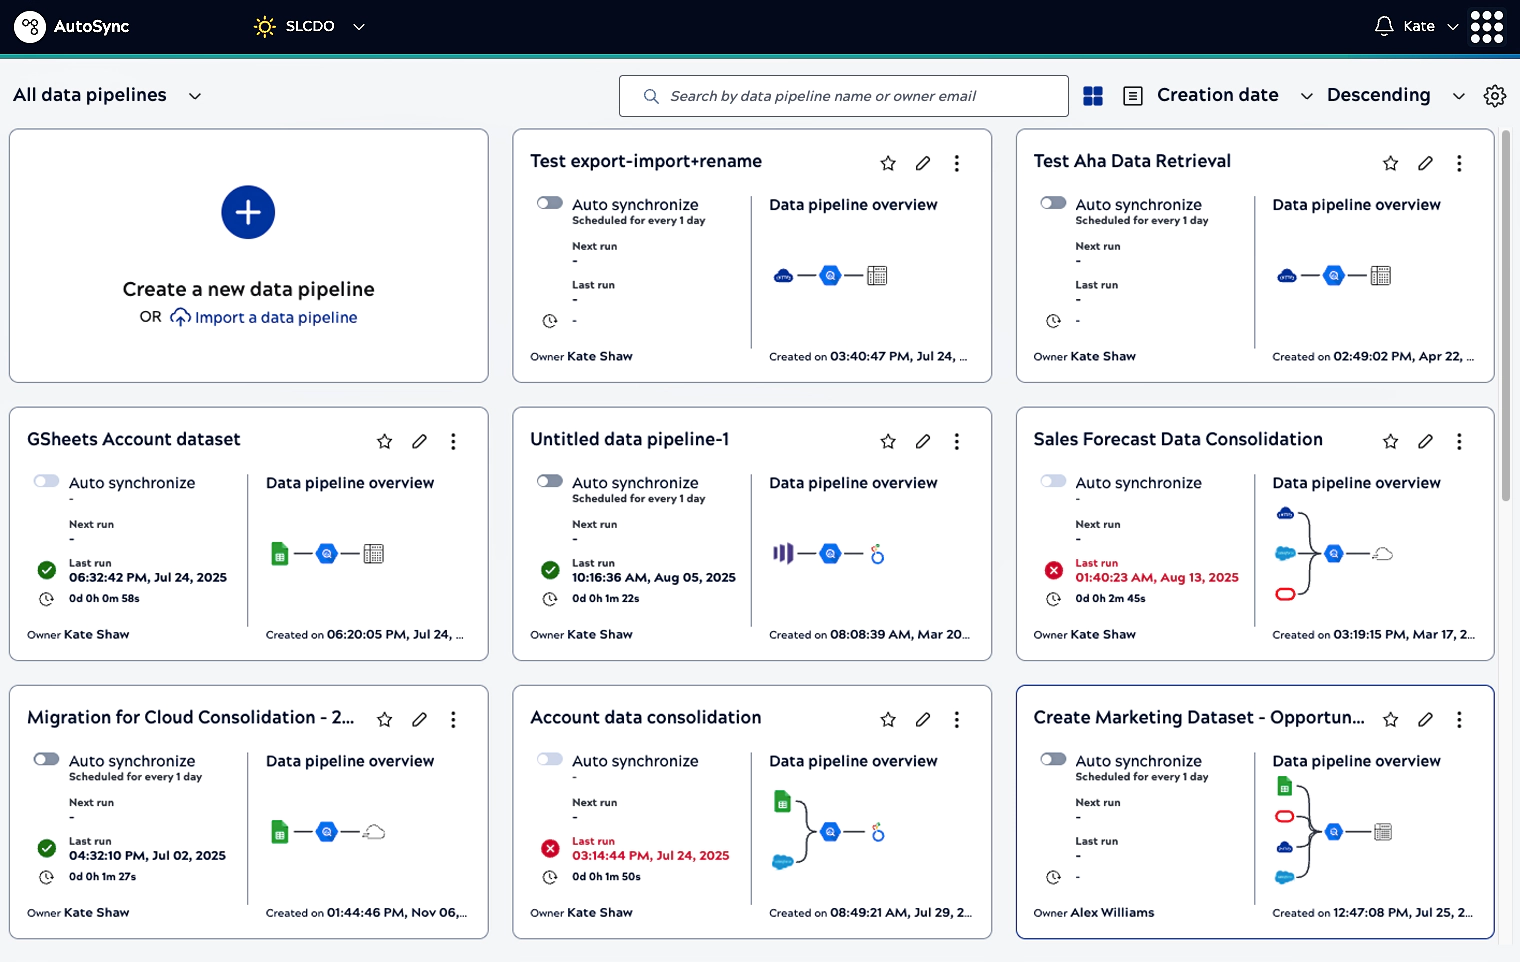Edit Sales Forecast Data Consolidation pencil
Screen dimensions: 1520x962
1426,441
